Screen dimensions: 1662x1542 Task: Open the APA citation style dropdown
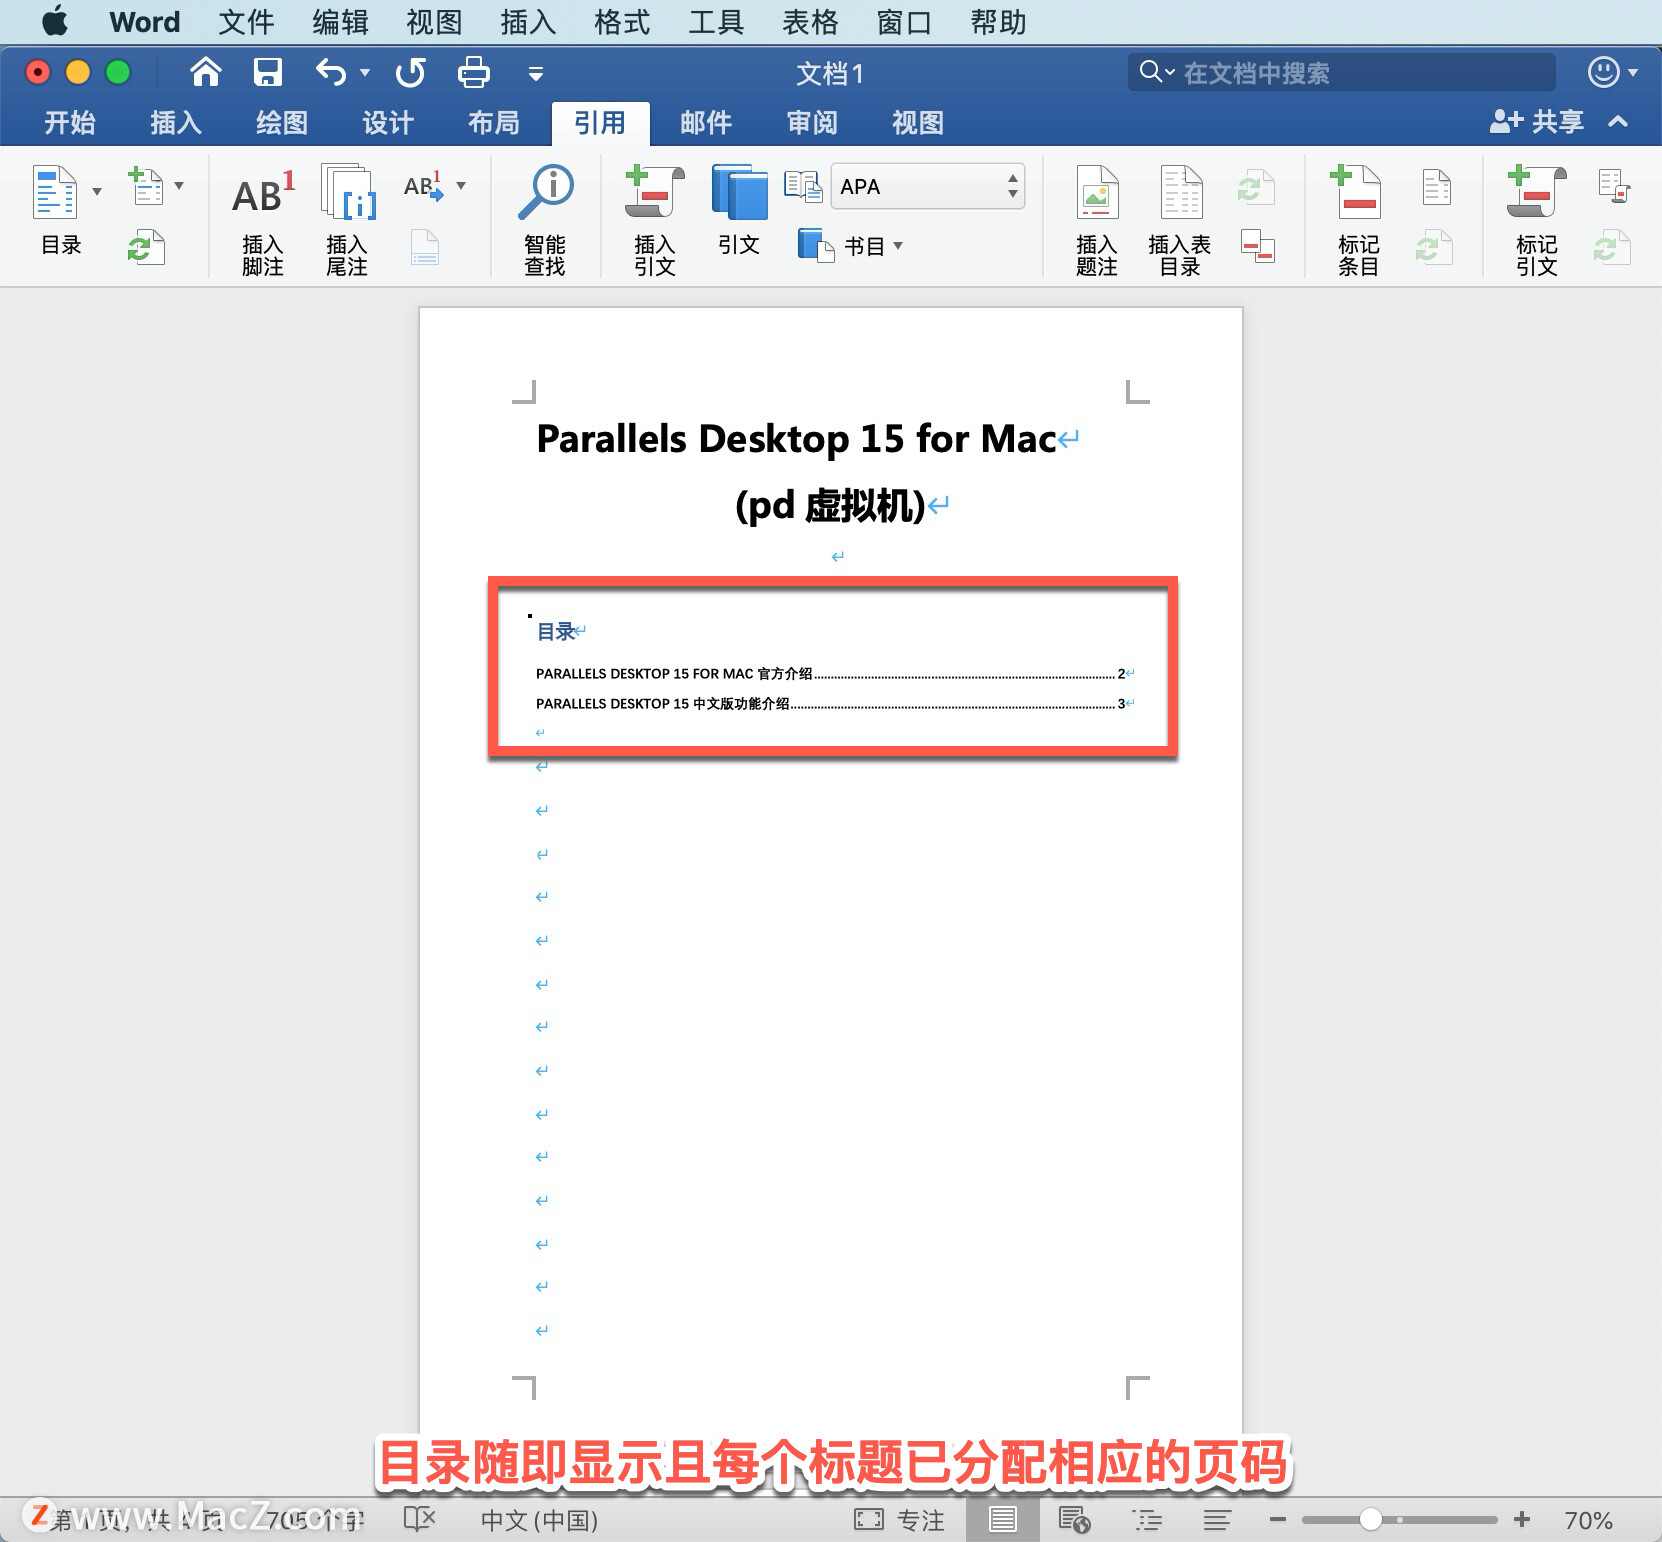(928, 186)
